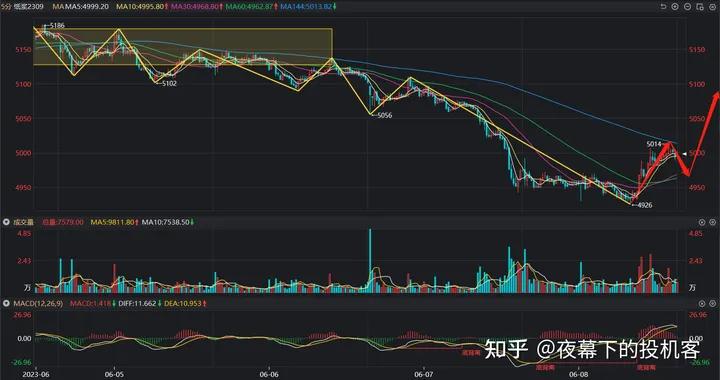Click the undo arrow icon in chart toolbar
Screen dimensions: 720x380
(663, 7)
